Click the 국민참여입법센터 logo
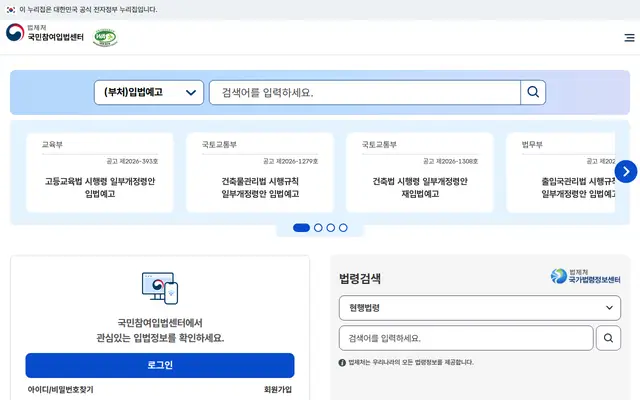Screen dimensions: 640x400 coord(45,33)
